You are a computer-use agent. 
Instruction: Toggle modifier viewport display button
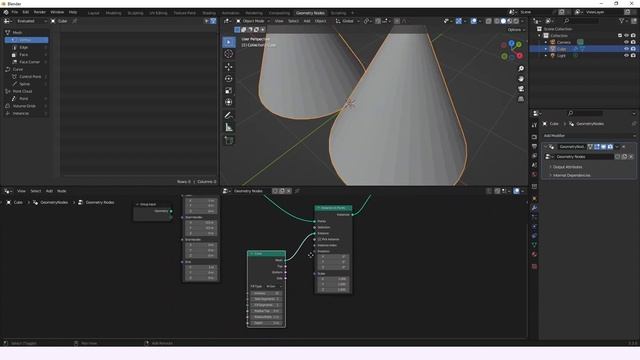click(603, 147)
